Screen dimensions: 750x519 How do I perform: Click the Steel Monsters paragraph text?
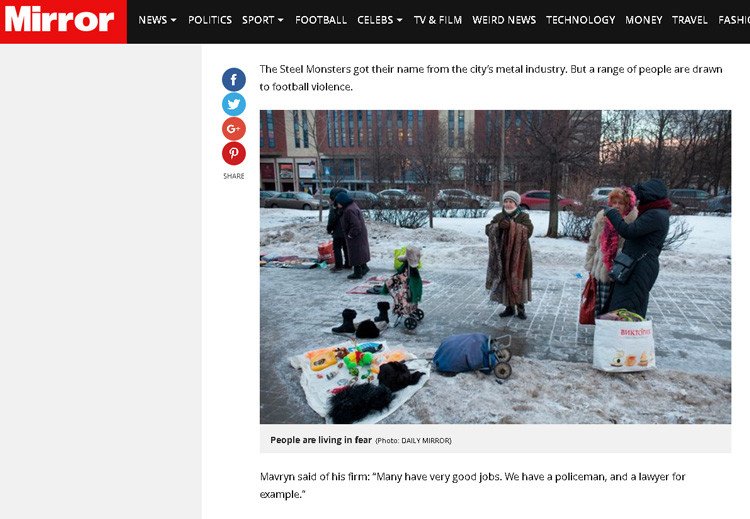point(491,78)
